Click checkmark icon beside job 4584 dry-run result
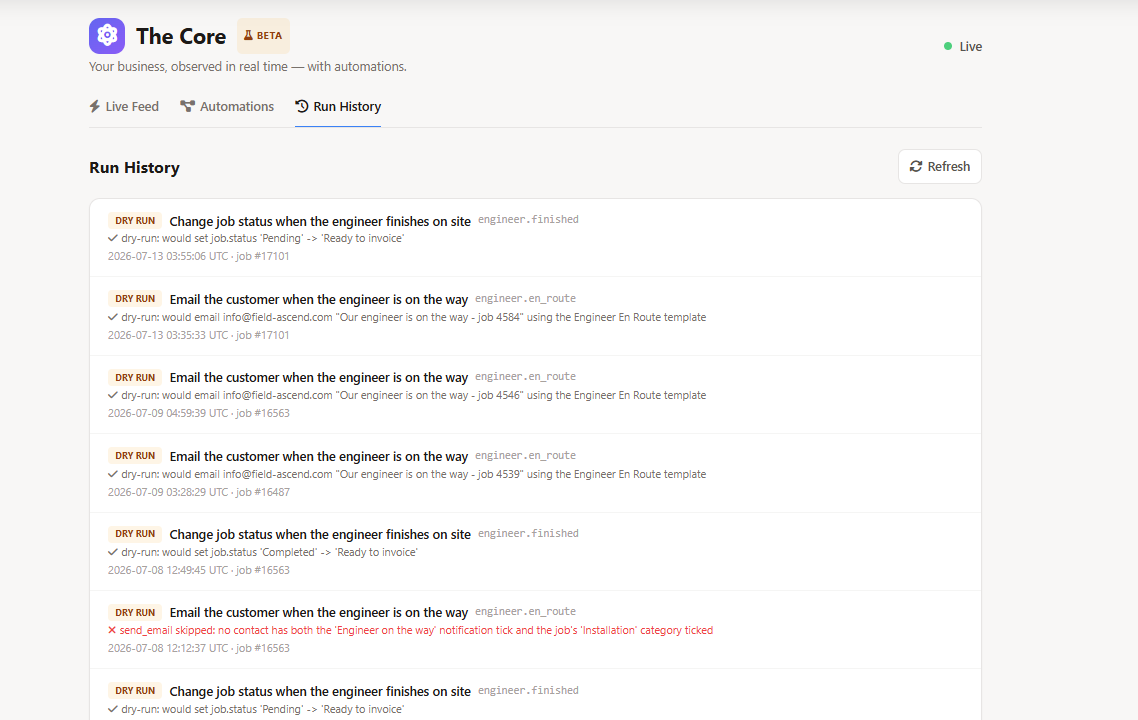This screenshot has width=1138, height=720. pos(112,317)
